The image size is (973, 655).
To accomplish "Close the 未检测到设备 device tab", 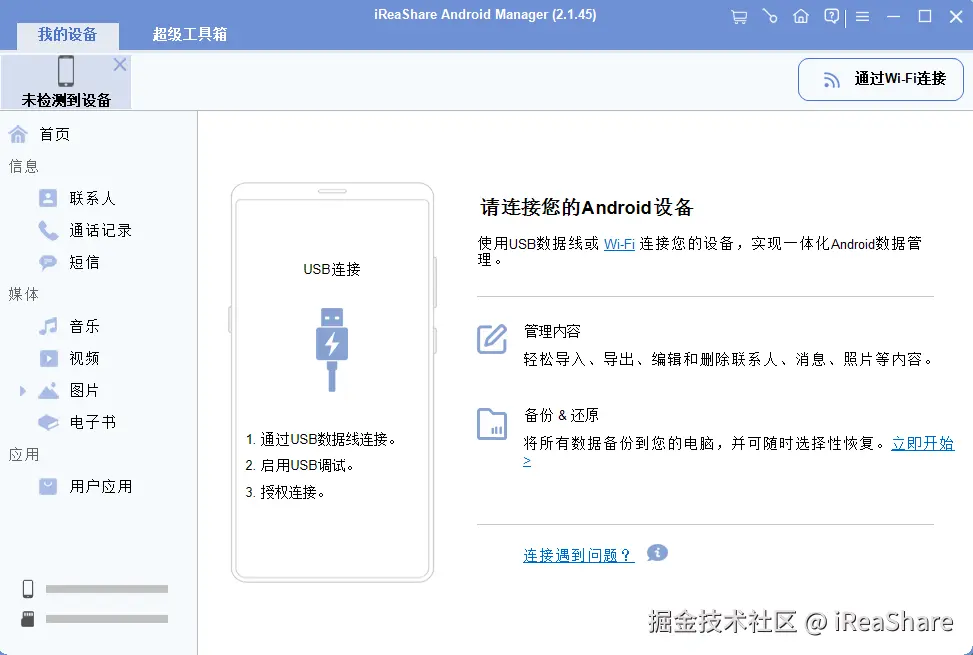I will (120, 65).
